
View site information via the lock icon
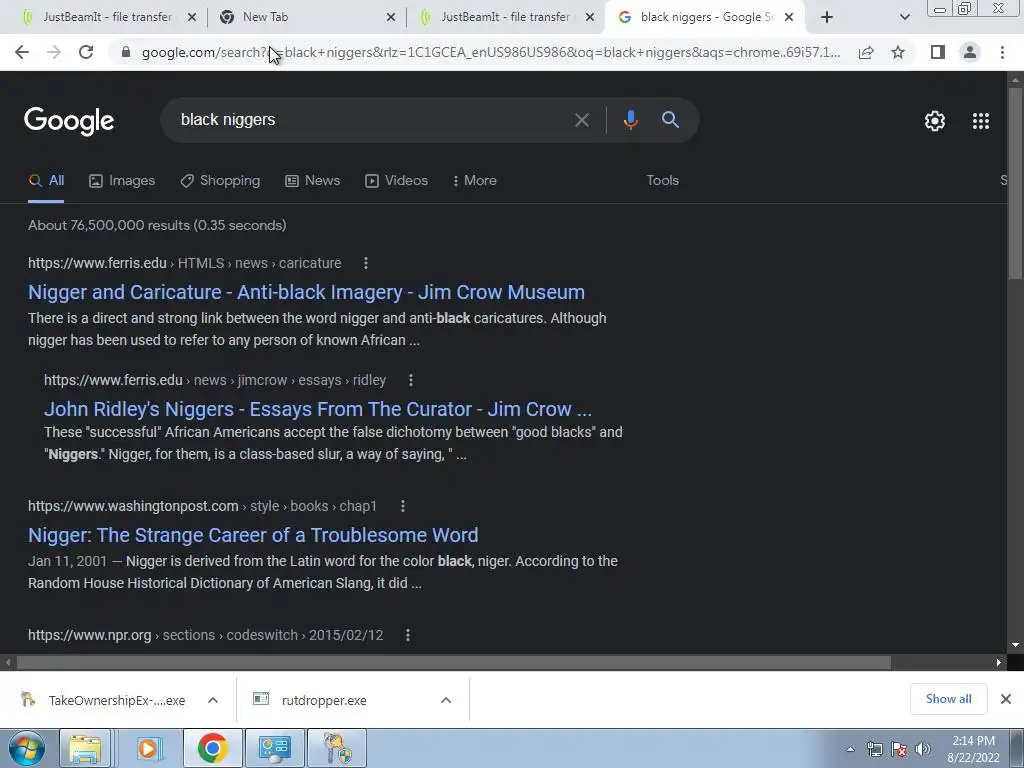[125, 52]
